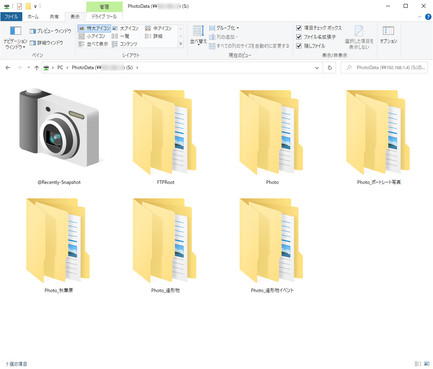The image size is (433, 369).
Task: Click the Manage (管理) contextual tab header
Action: pyautogui.click(x=104, y=6)
